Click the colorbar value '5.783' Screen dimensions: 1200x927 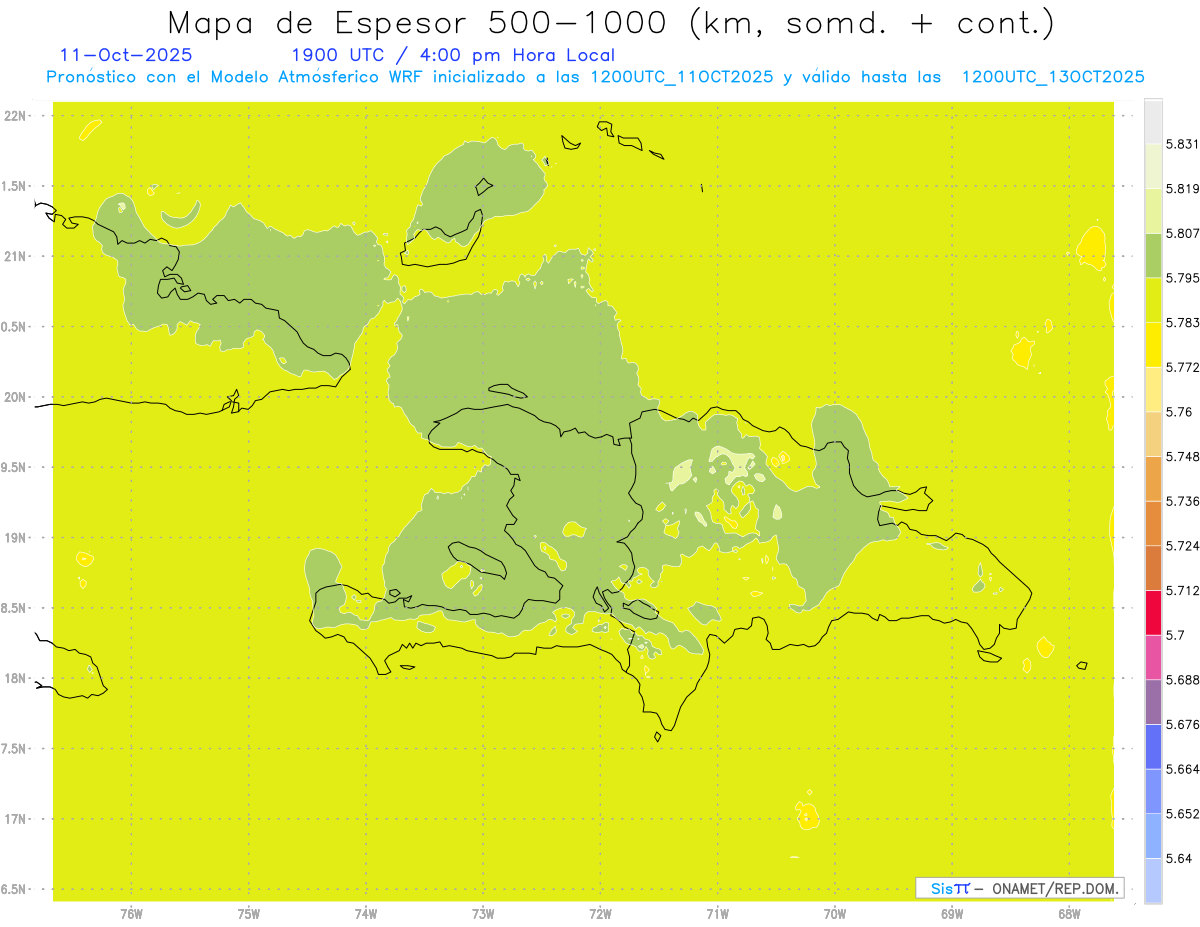click(x=1182, y=323)
